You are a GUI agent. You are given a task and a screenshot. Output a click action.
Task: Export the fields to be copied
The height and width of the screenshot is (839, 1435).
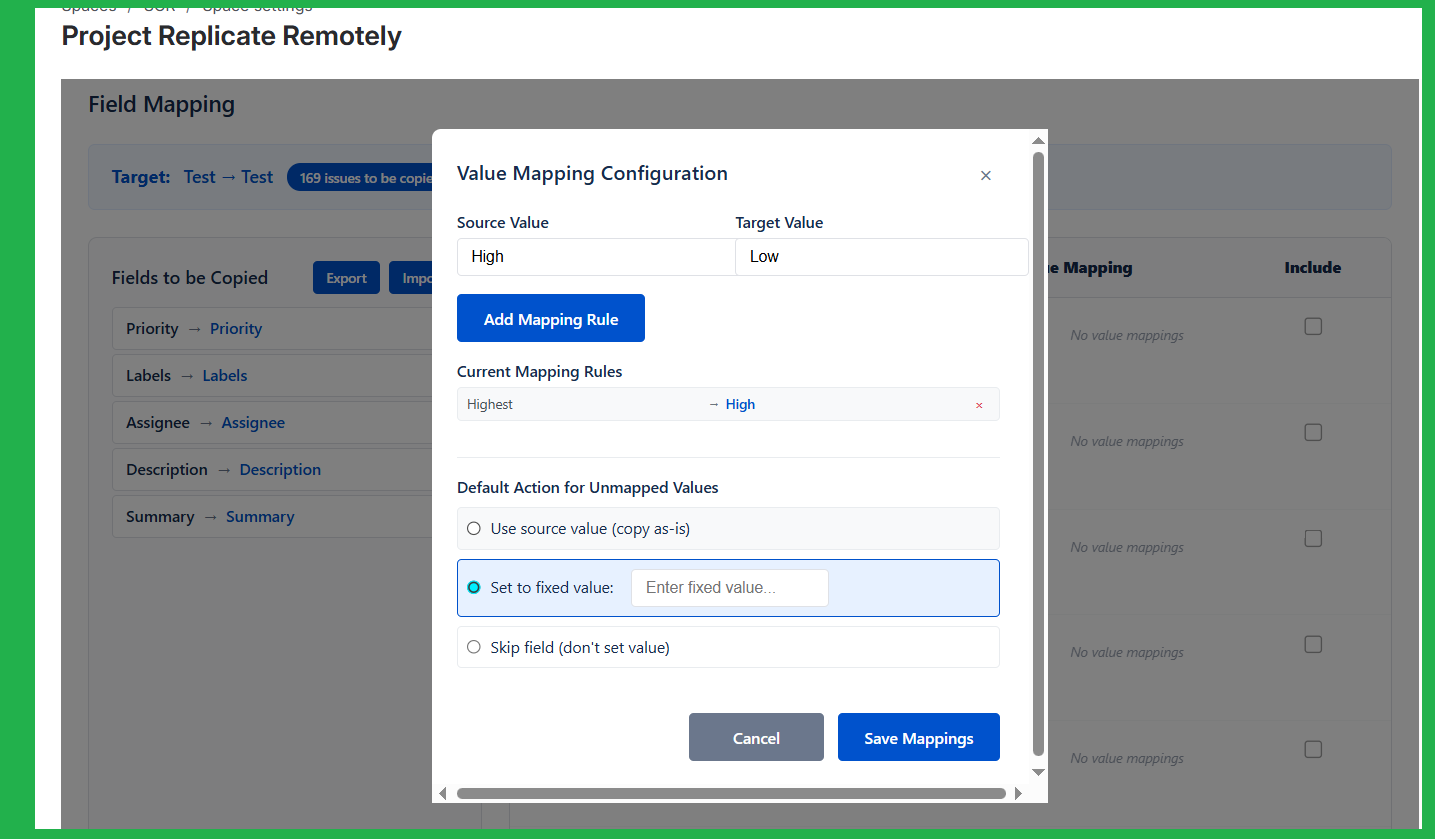coord(346,278)
